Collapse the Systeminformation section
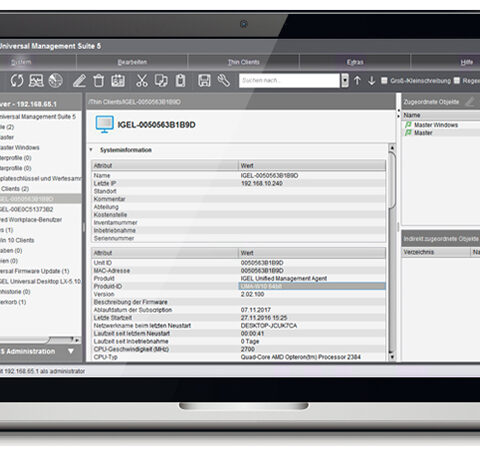The height and width of the screenshot is (457, 480). tap(91, 150)
